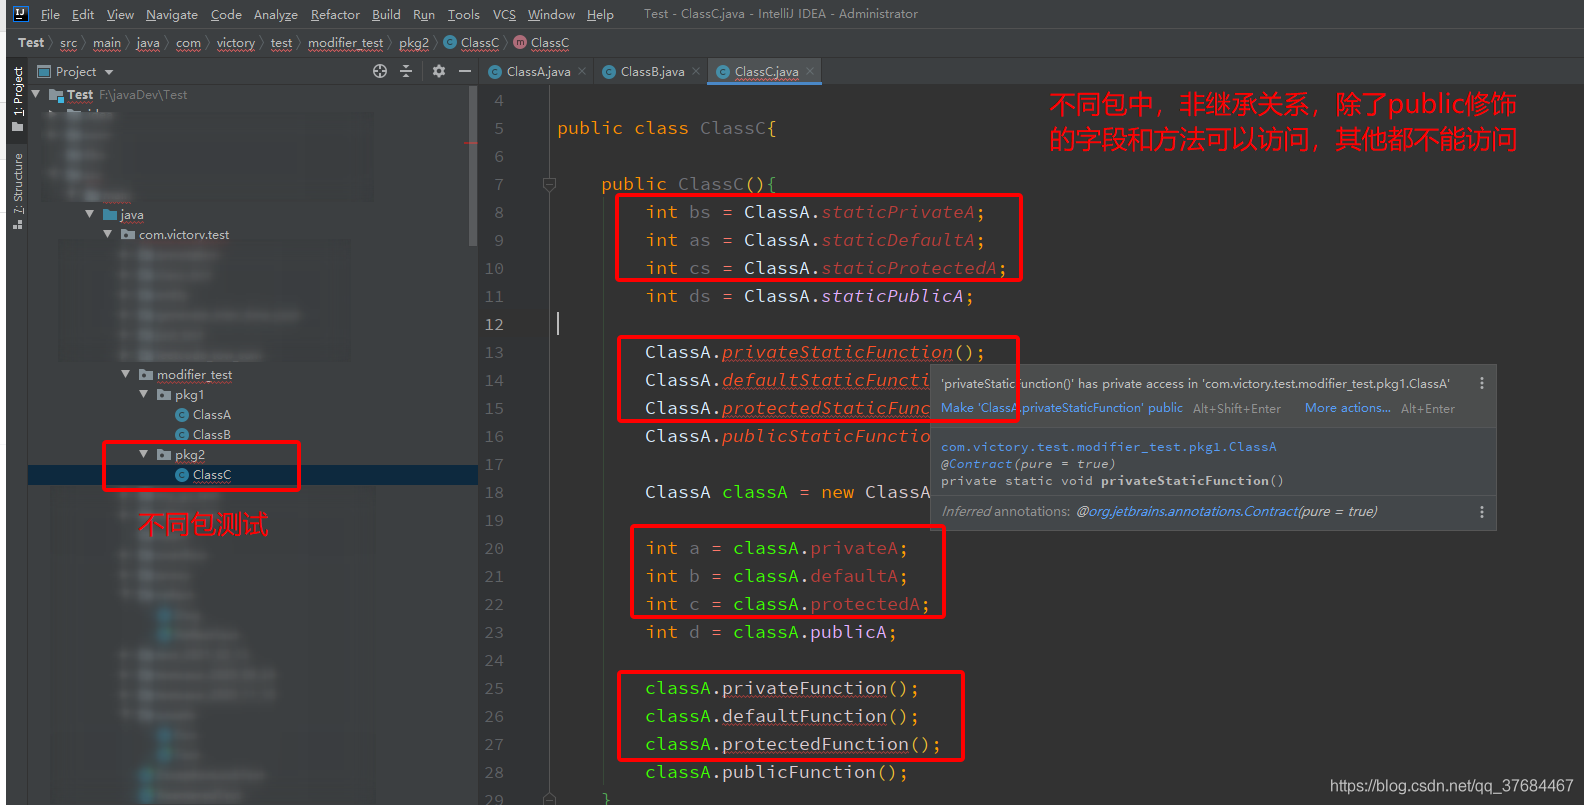
Task: Open the Help menu
Action: point(600,14)
